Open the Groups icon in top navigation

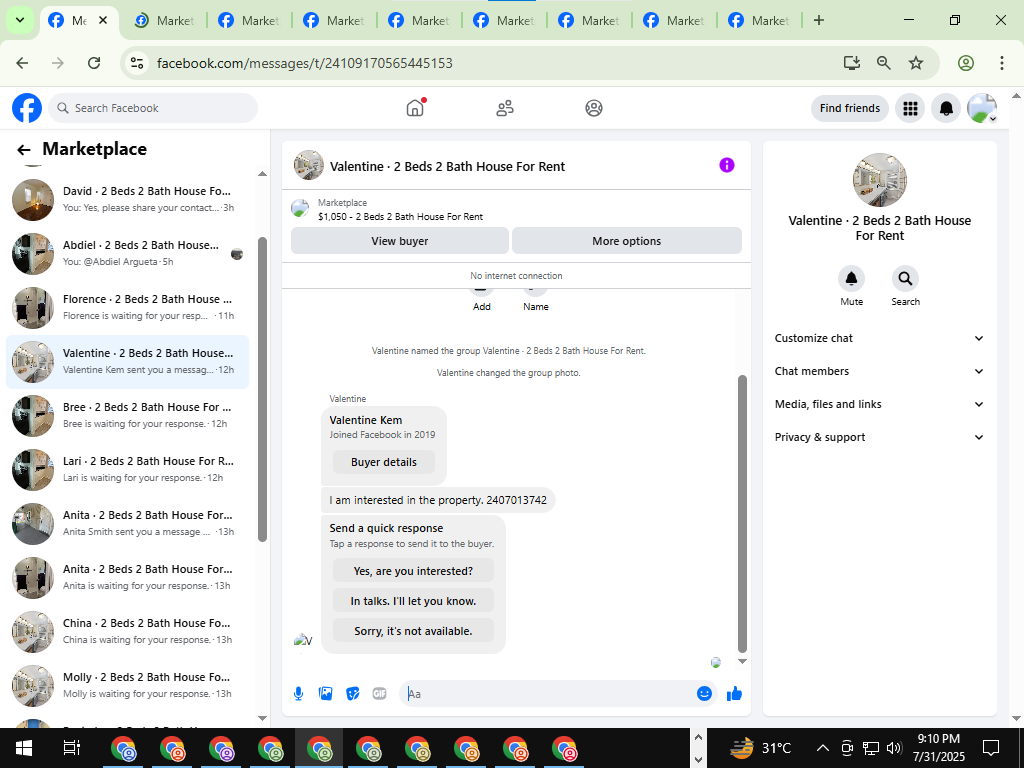click(594, 108)
